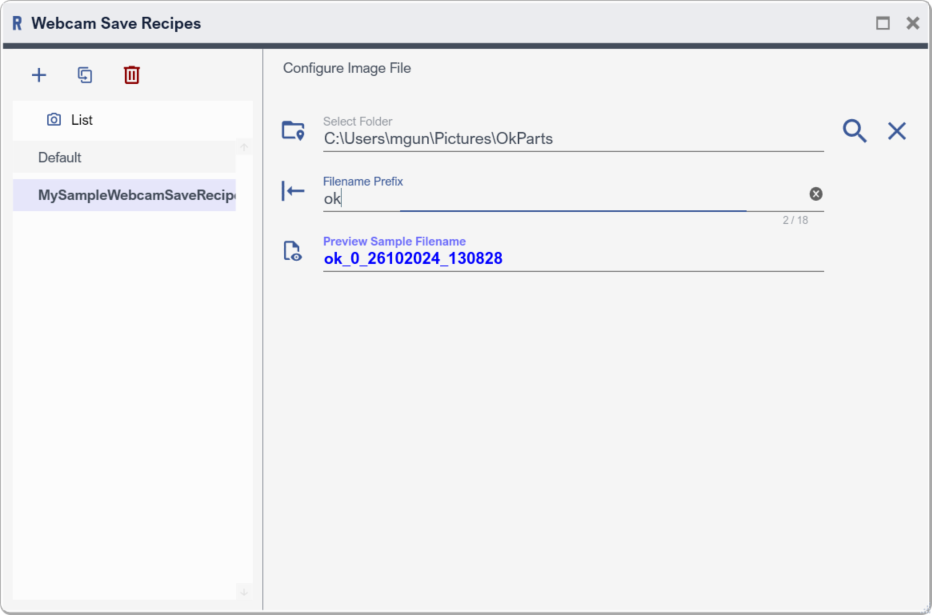Maximize the Webcam Save Recipes window
This screenshot has width=932, height=615.
click(883, 23)
